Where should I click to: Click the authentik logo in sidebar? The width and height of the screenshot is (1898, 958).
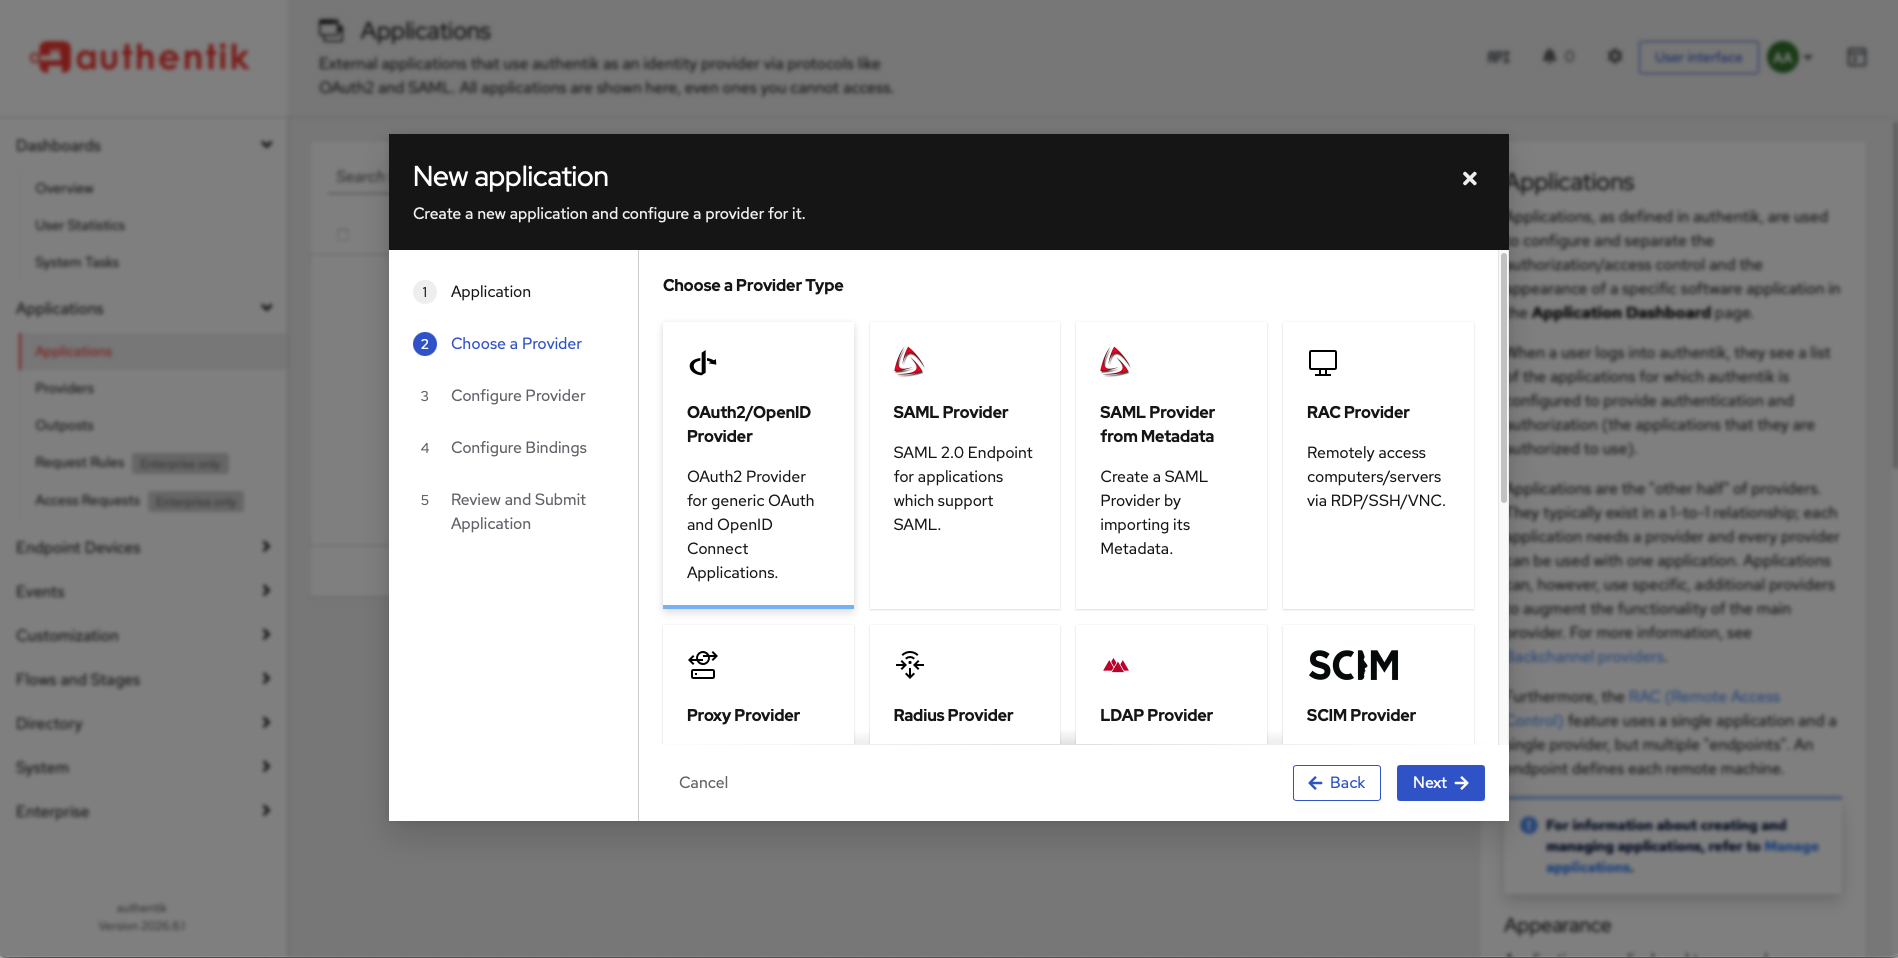(140, 57)
